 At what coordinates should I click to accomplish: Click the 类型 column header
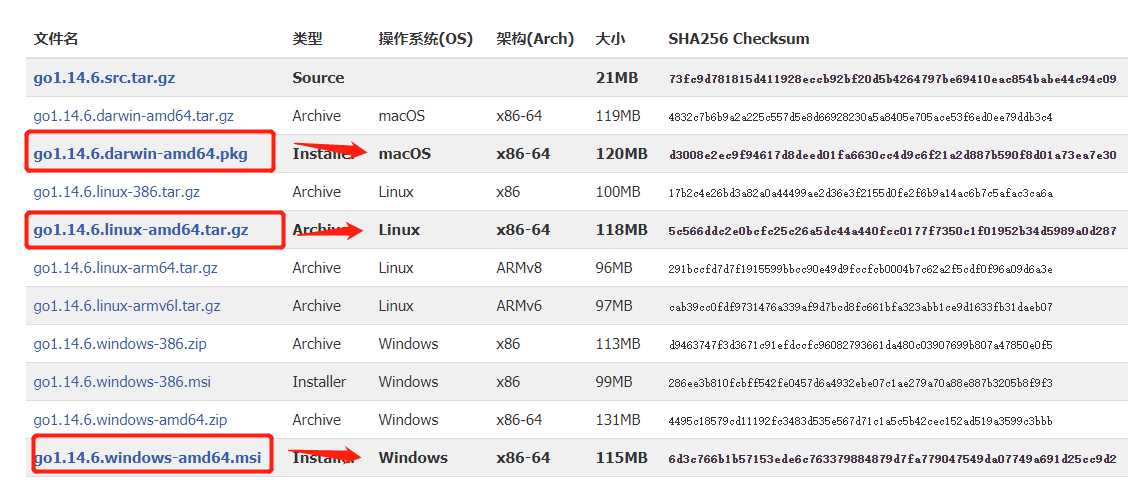(x=308, y=39)
